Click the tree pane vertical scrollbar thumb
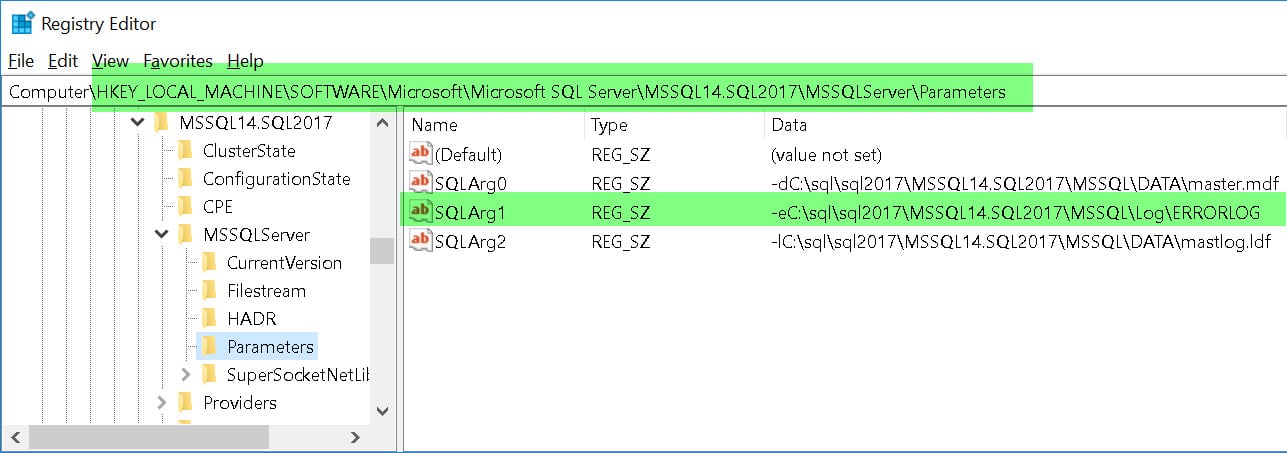This screenshot has width=1287, height=453. [382, 250]
